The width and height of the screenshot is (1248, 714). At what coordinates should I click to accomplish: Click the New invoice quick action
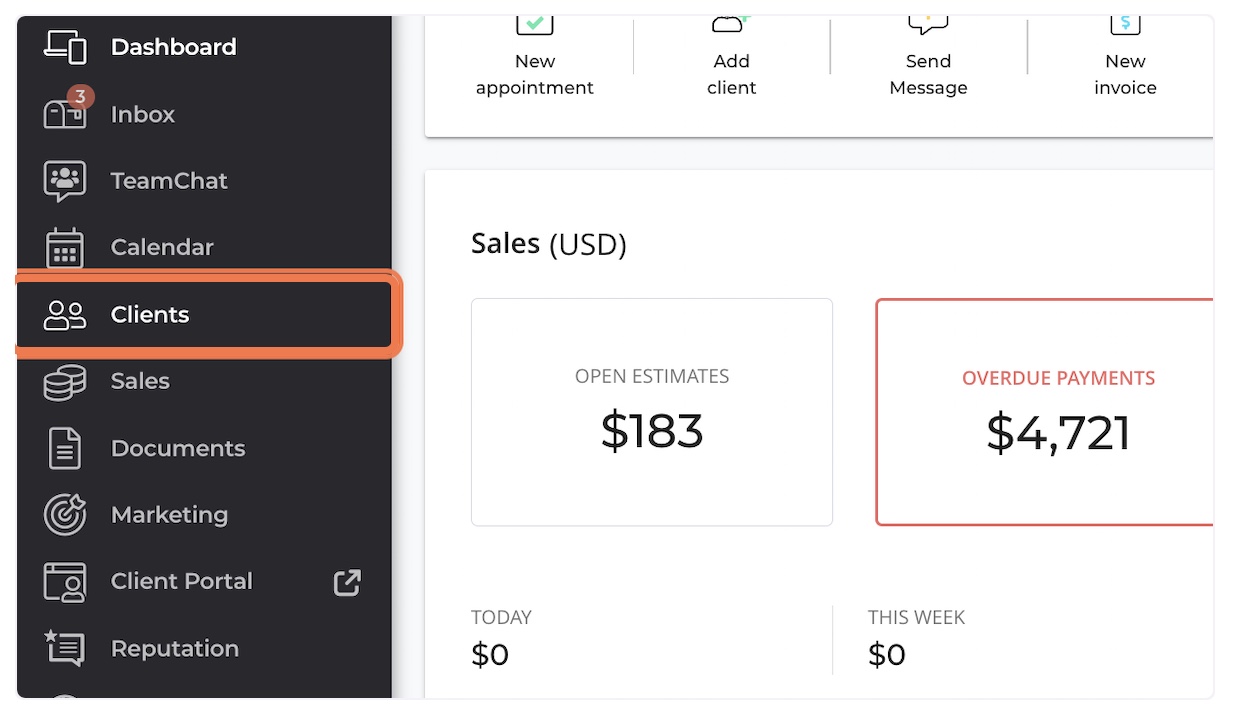[x=1125, y=60]
